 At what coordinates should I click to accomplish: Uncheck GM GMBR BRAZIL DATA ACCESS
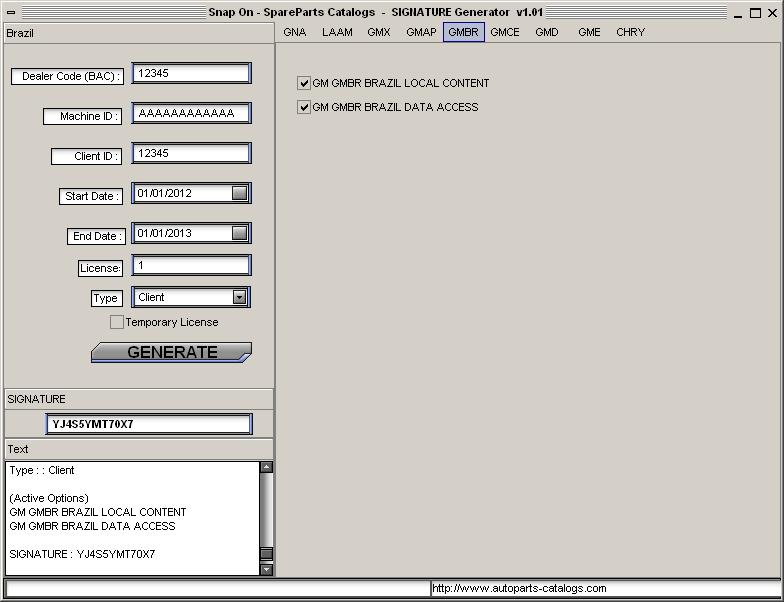coord(304,107)
